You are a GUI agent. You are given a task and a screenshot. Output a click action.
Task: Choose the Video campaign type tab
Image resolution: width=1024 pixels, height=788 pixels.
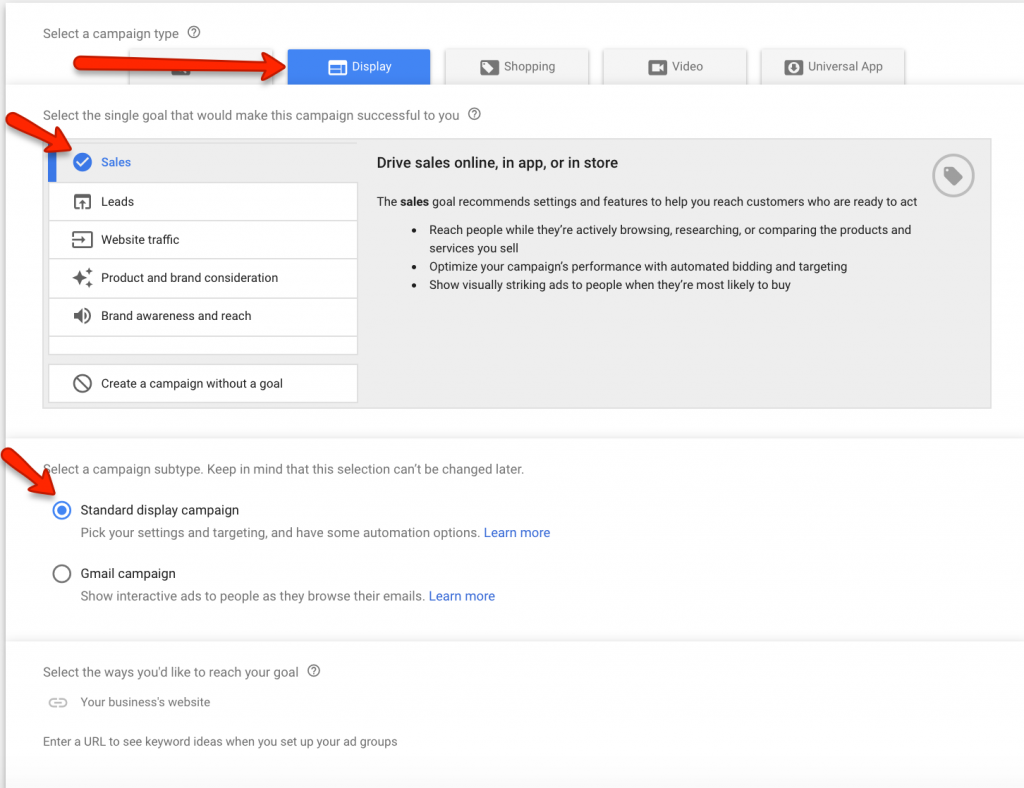675,67
